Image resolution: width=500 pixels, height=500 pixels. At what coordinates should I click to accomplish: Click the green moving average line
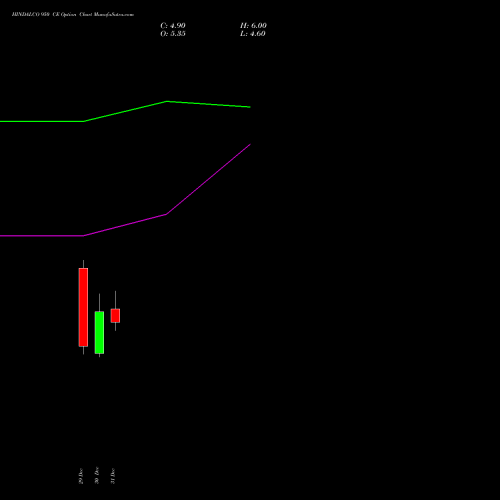point(125,111)
